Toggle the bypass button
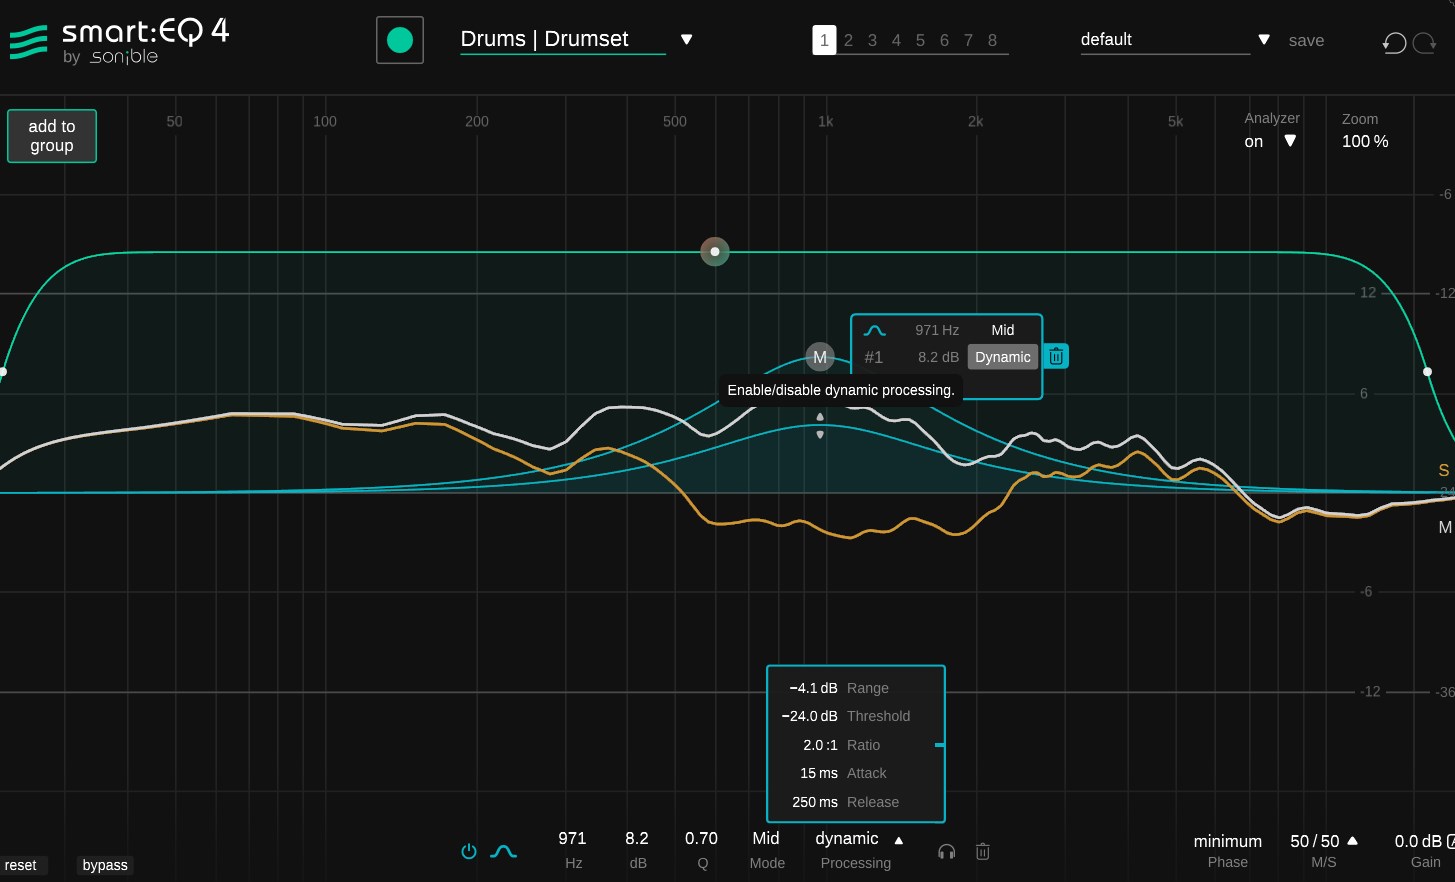The height and width of the screenshot is (882, 1455). tap(105, 865)
